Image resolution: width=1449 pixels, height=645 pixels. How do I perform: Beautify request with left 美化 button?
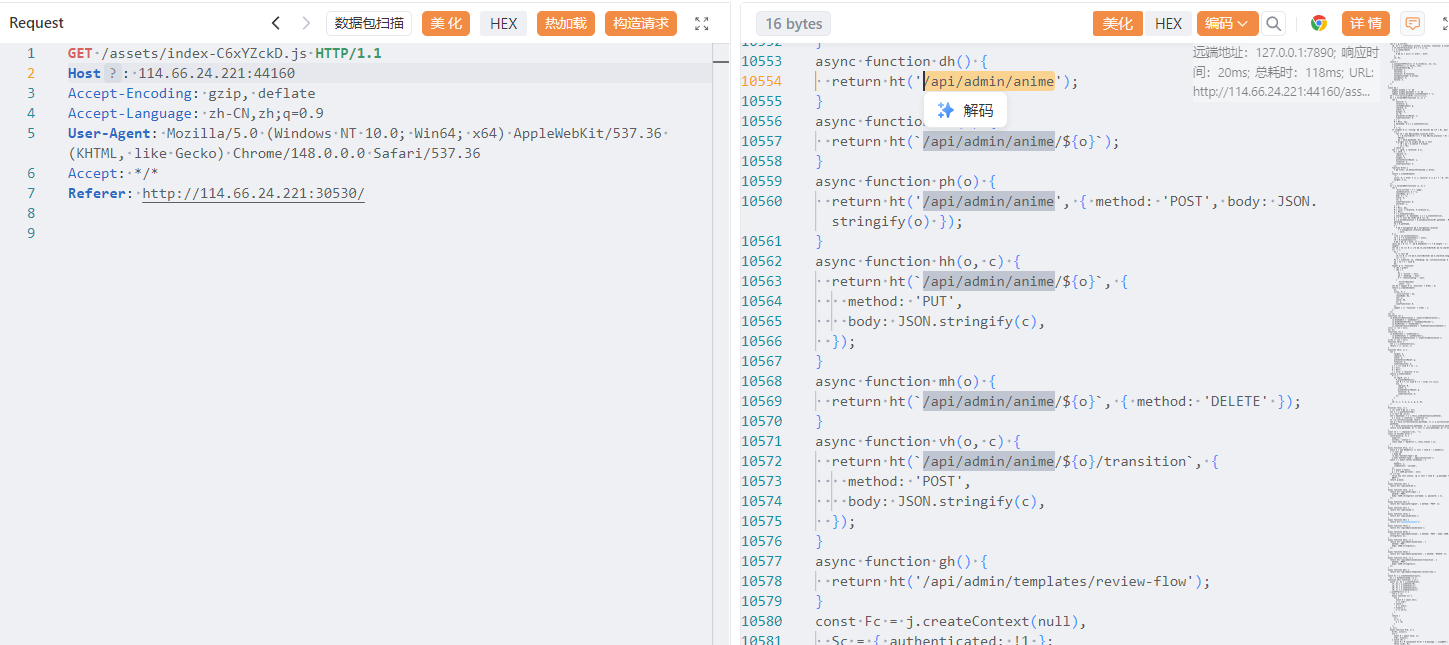click(x=446, y=23)
